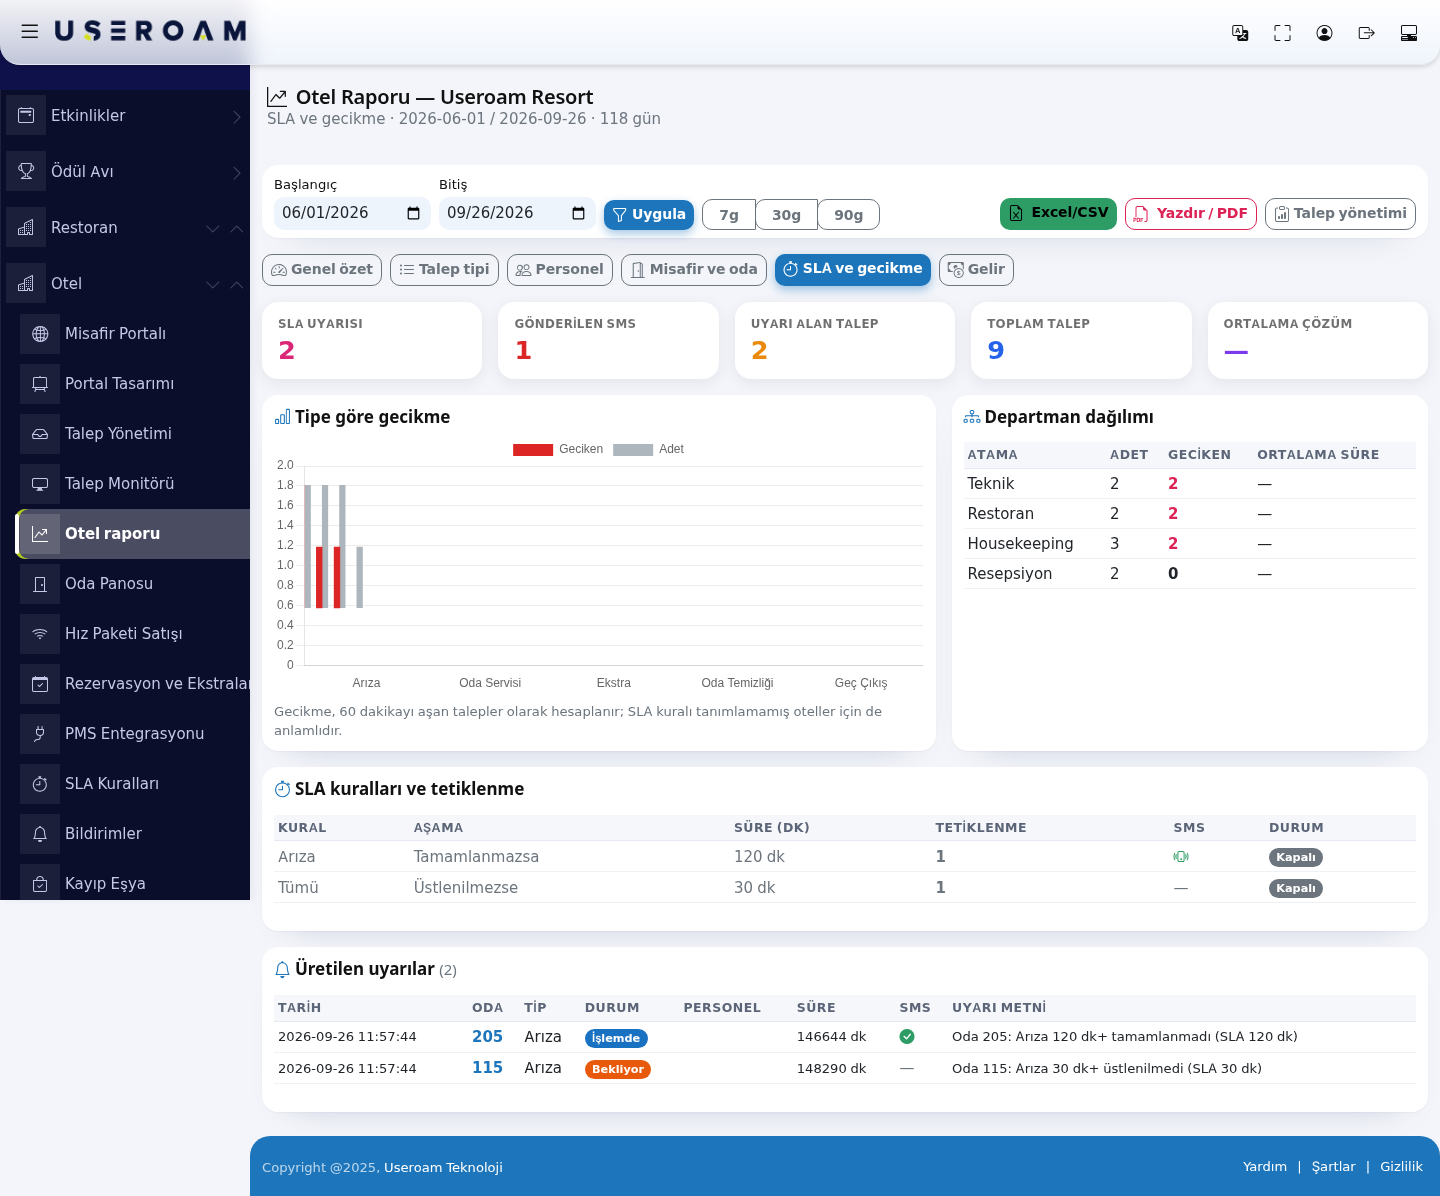Open the Yardım footer link
This screenshot has height=1196, width=1440.
point(1265,1167)
